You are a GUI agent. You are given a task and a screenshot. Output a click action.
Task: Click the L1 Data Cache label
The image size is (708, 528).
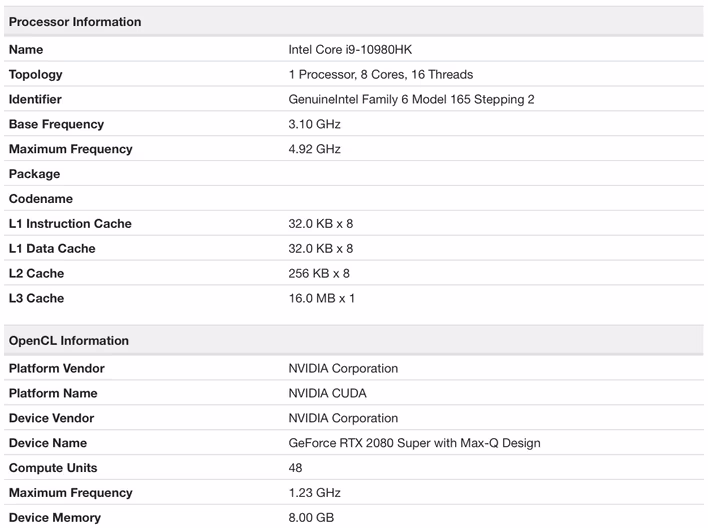(52, 248)
